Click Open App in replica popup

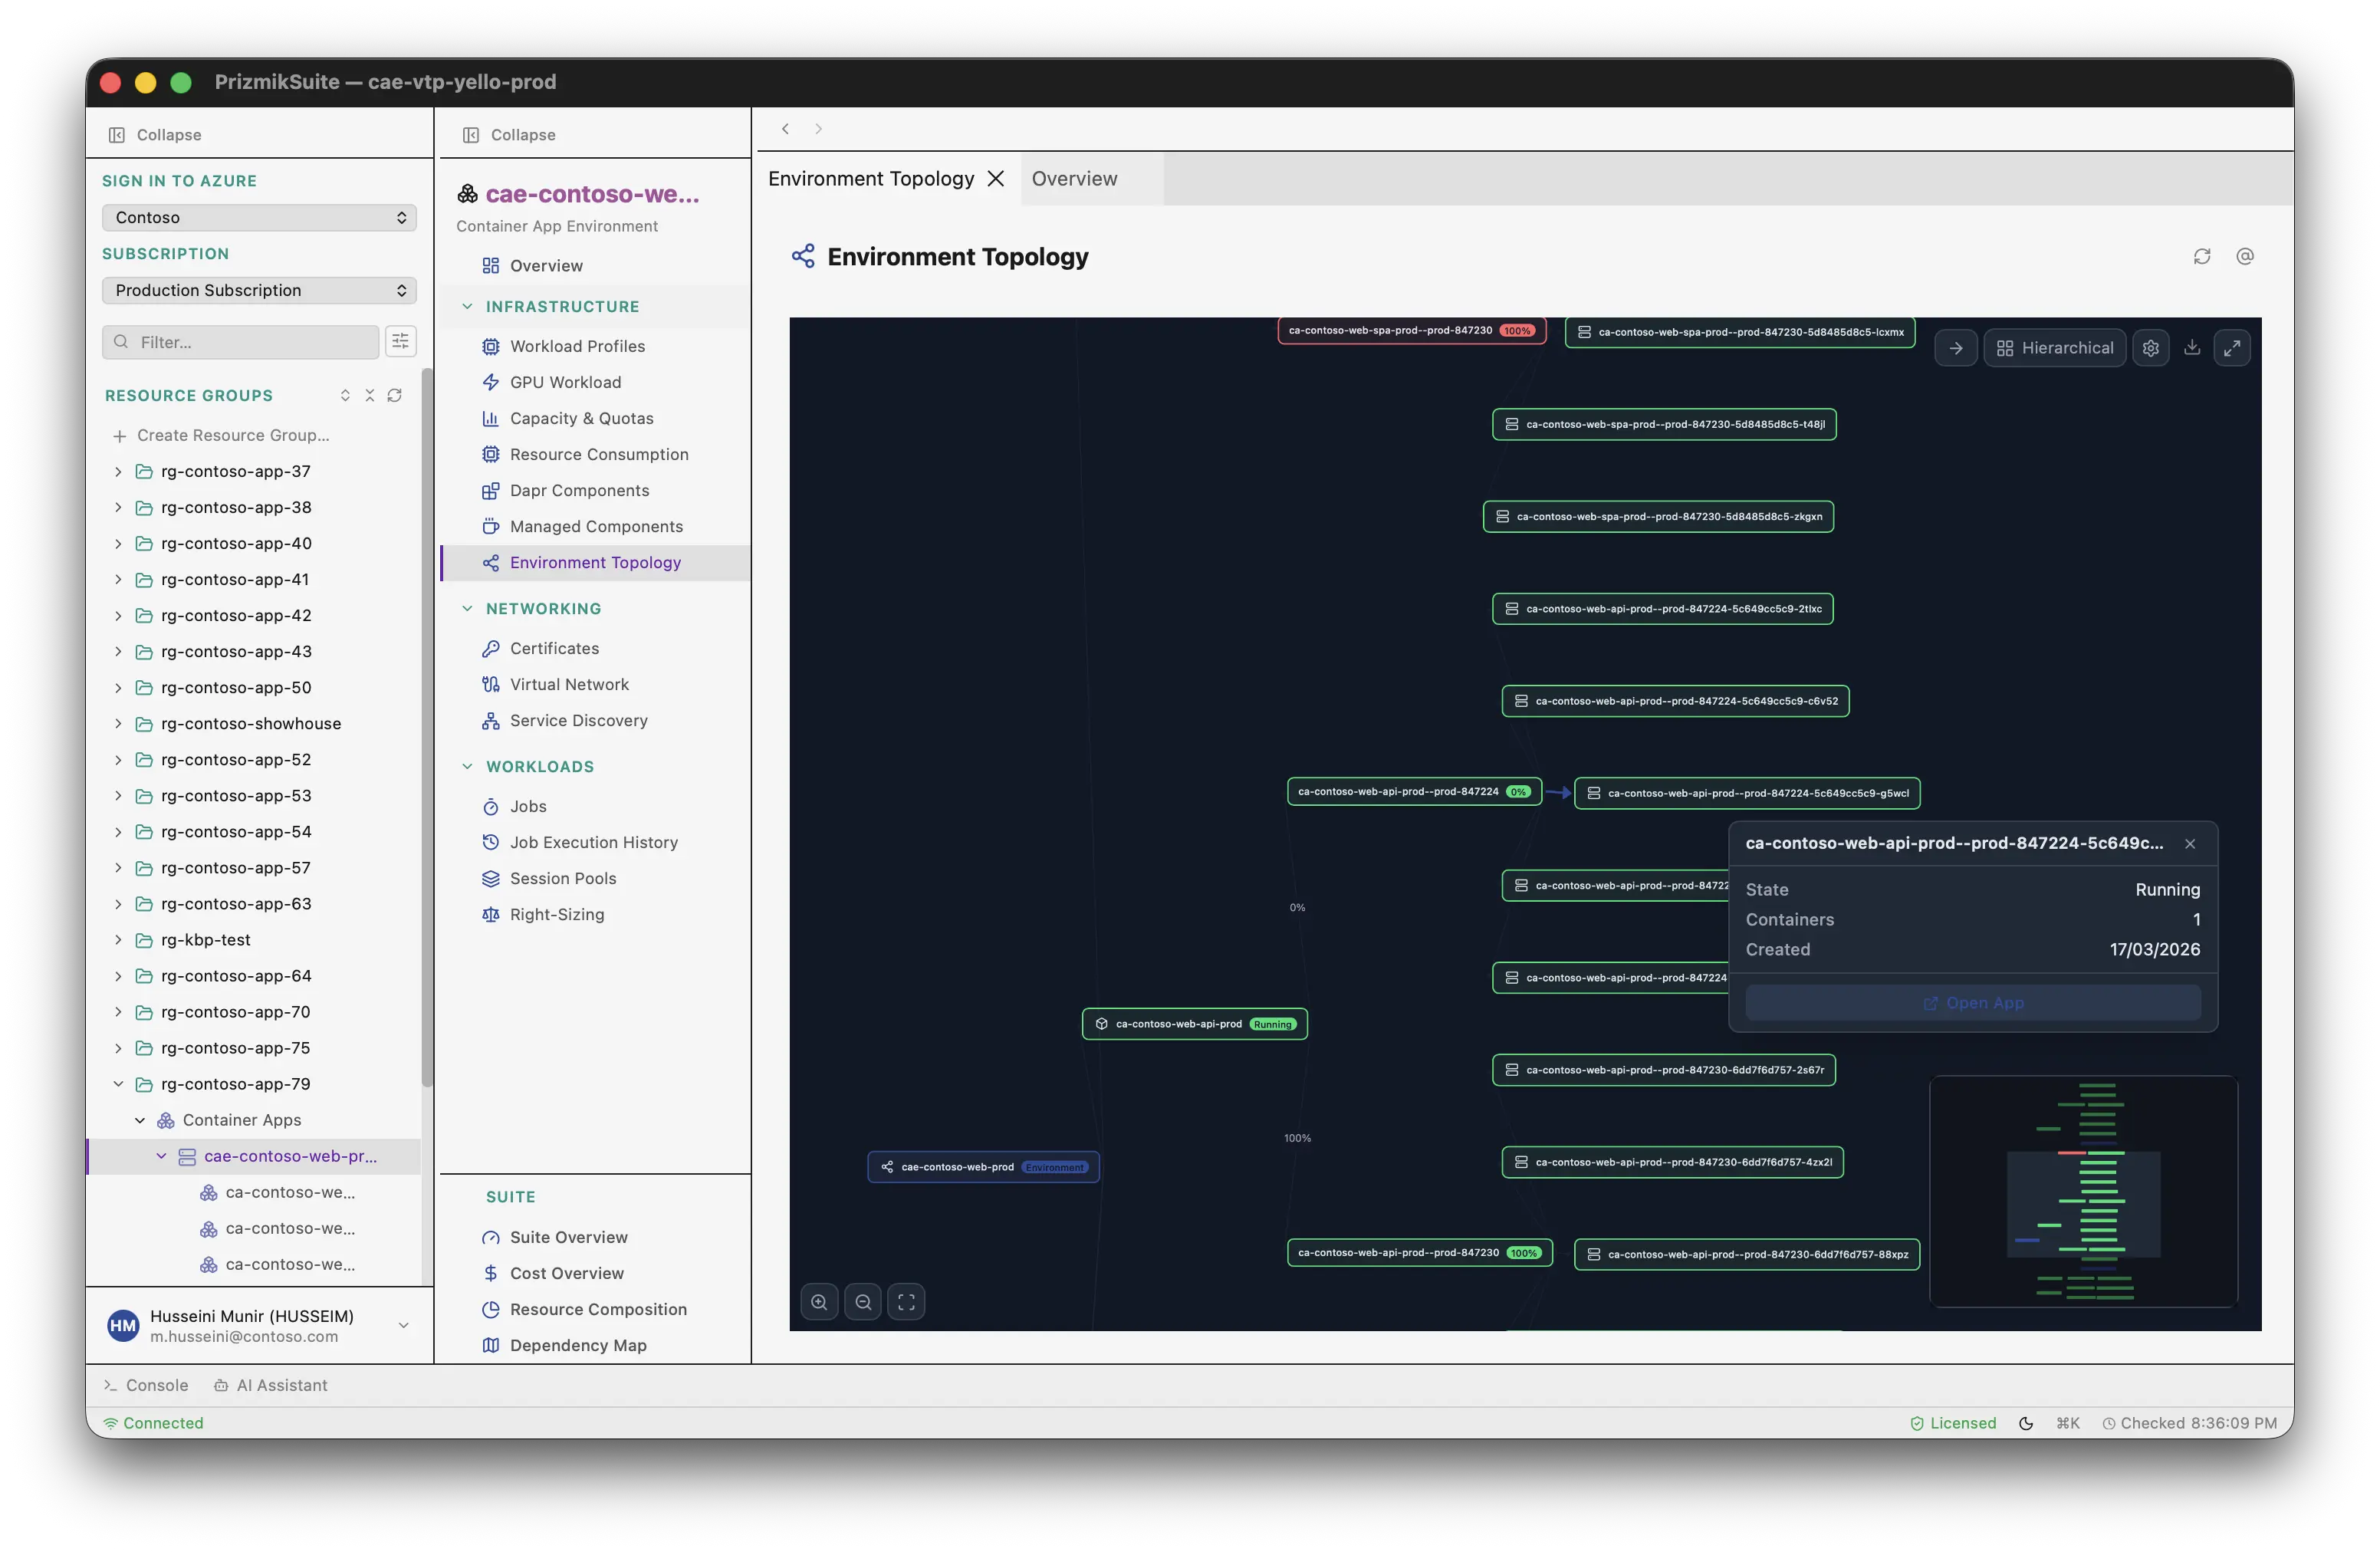pos(1972,1003)
